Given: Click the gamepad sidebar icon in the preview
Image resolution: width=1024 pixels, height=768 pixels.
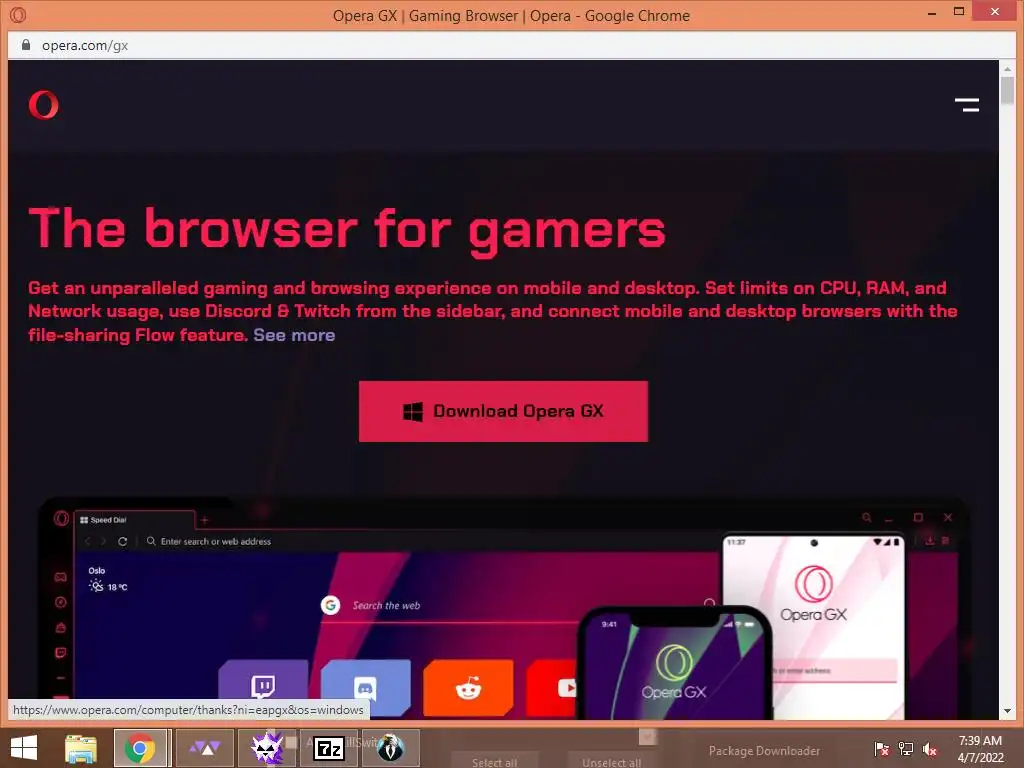Looking at the screenshot, I should pyautogui.click(x=61, y=577).
